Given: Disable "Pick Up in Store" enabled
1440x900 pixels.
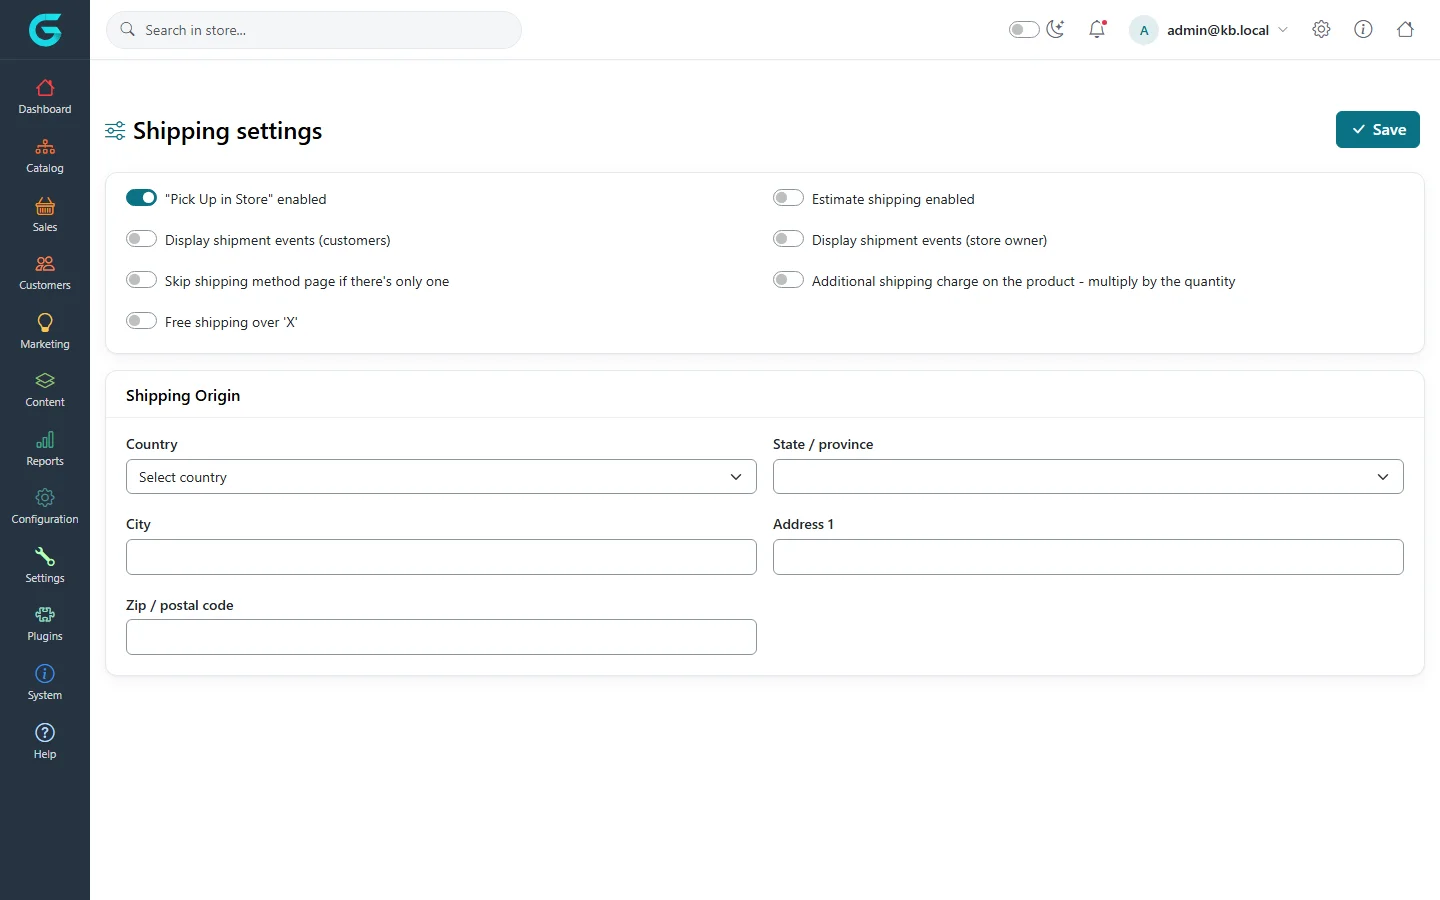Looking at the screenshot, I should tap(141, 198).
